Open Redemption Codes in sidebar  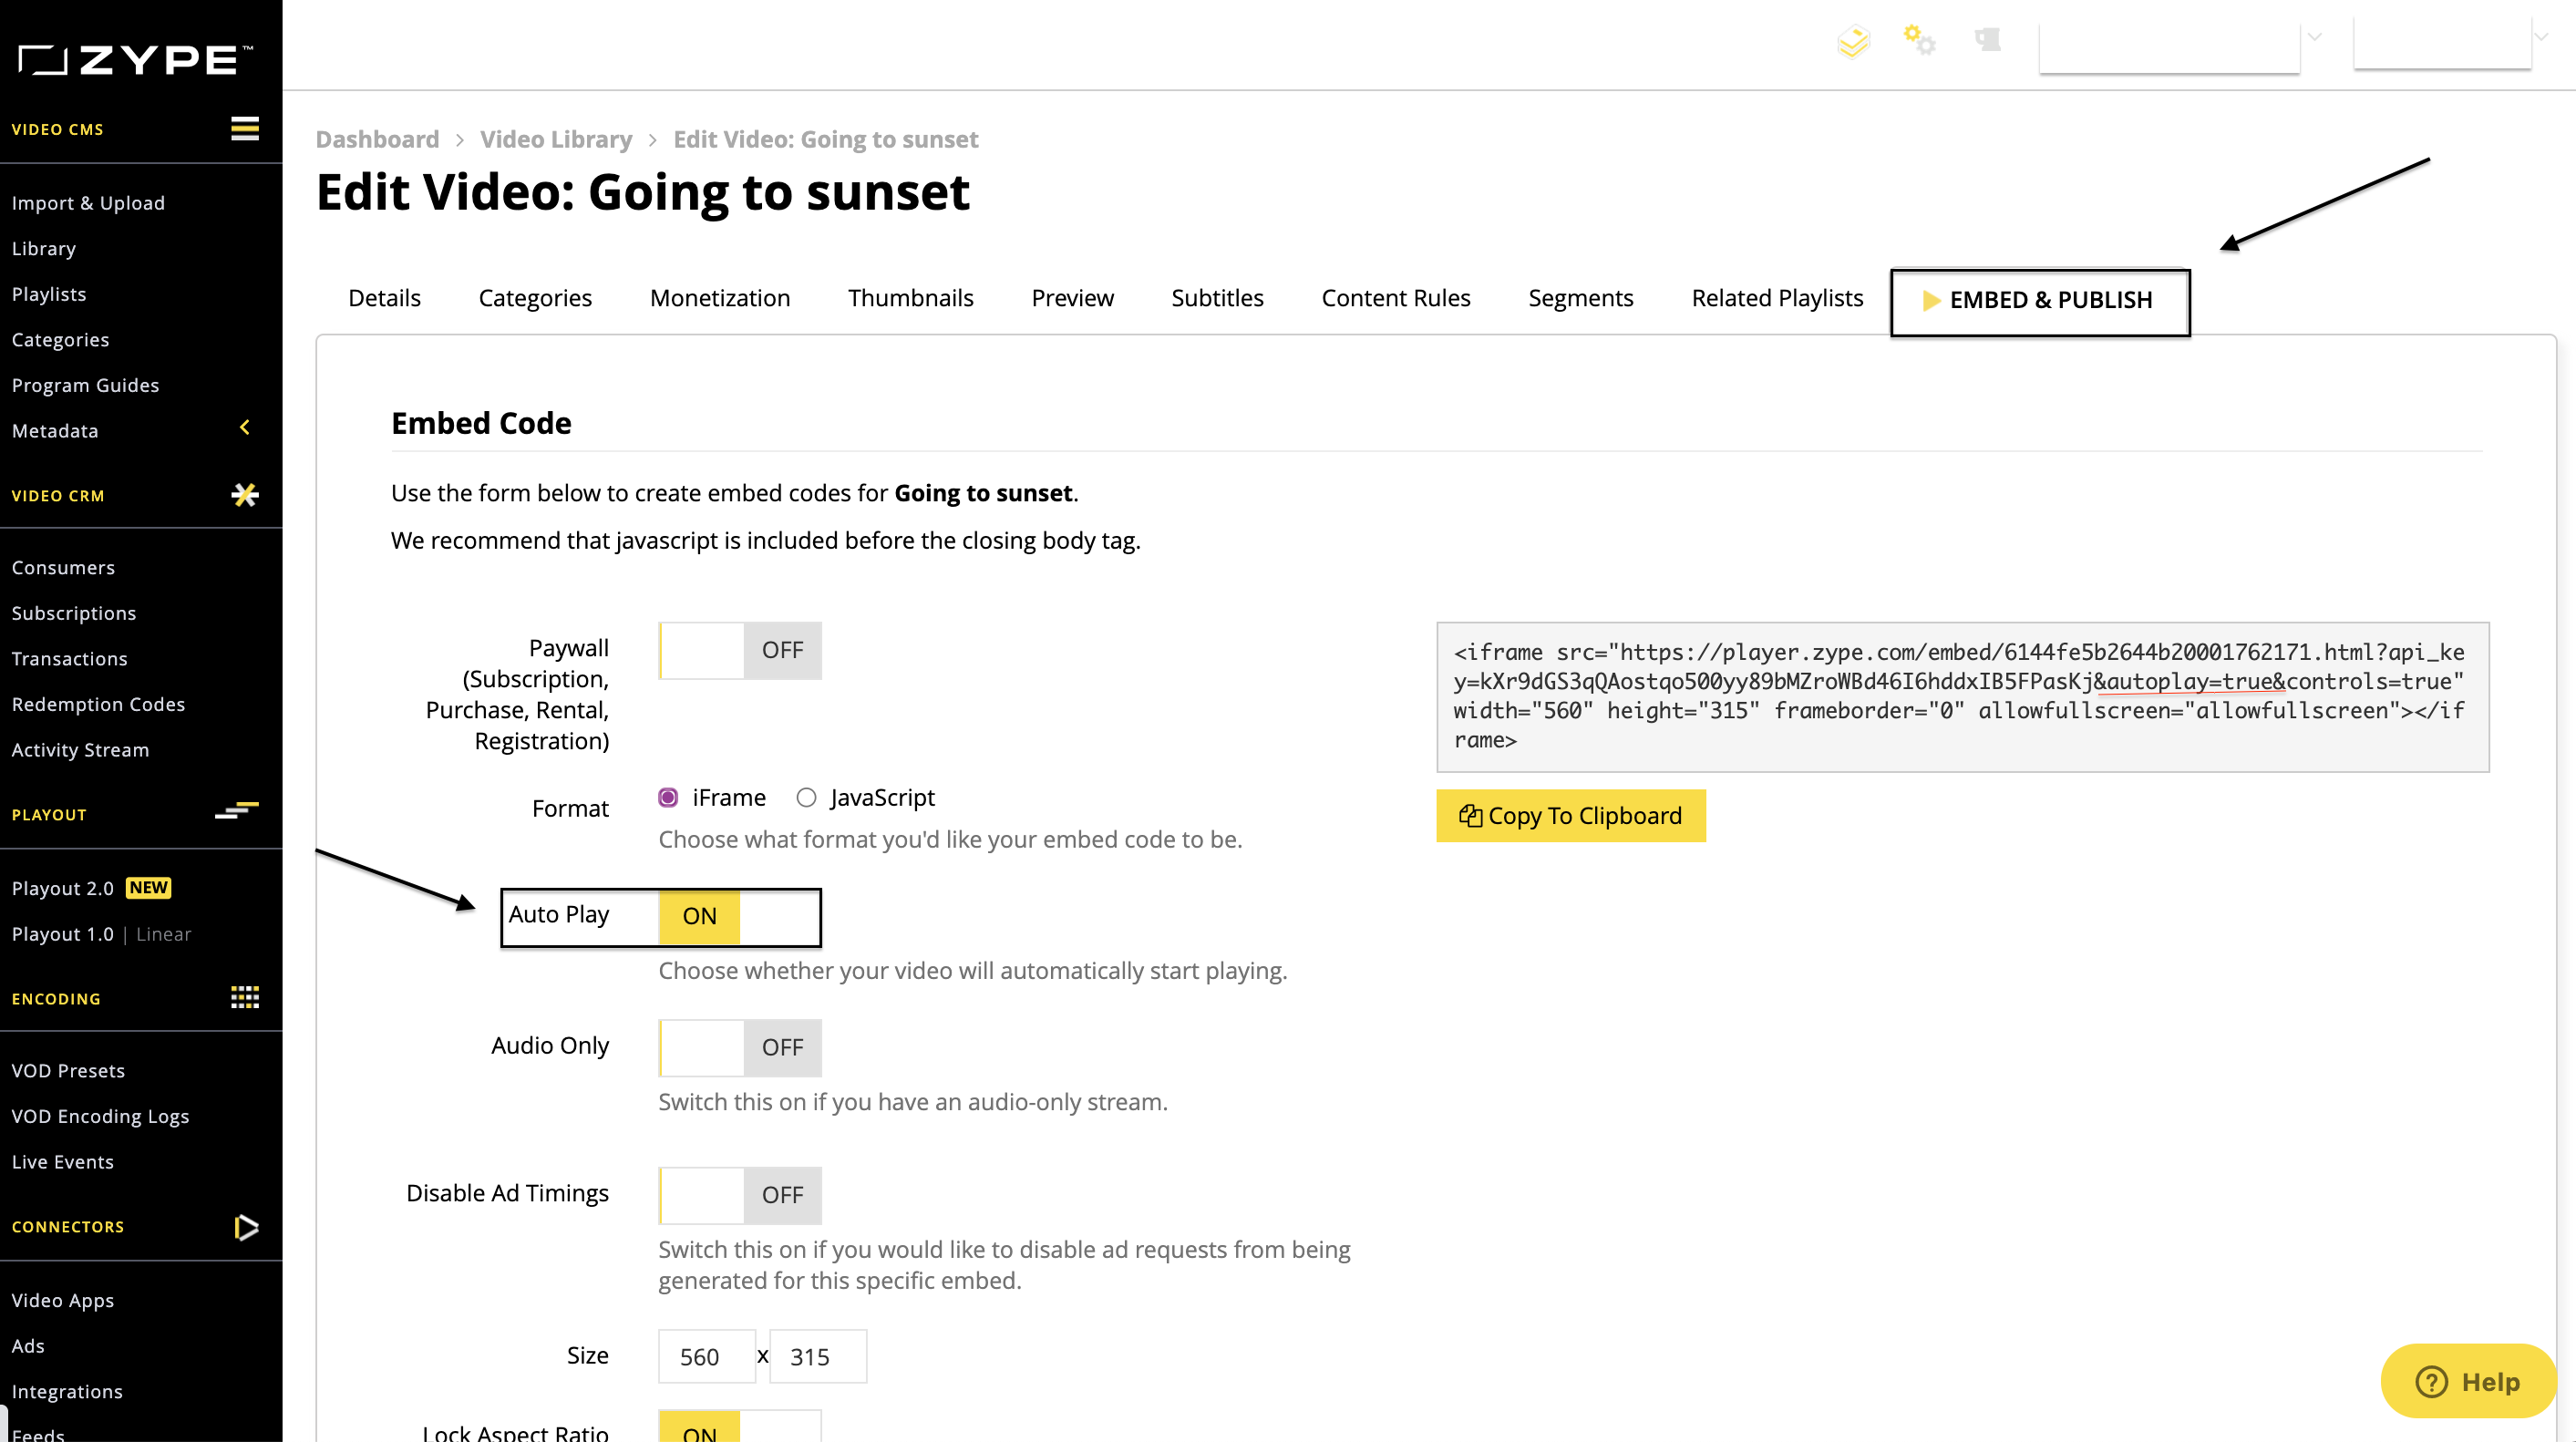pyautogui.click(x=98, y=704)
